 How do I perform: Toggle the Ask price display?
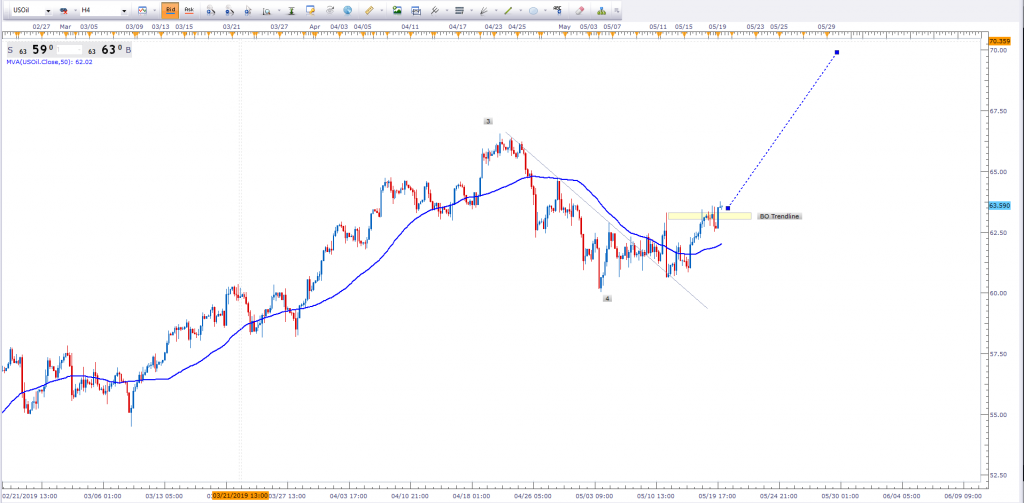click(189, 9)
